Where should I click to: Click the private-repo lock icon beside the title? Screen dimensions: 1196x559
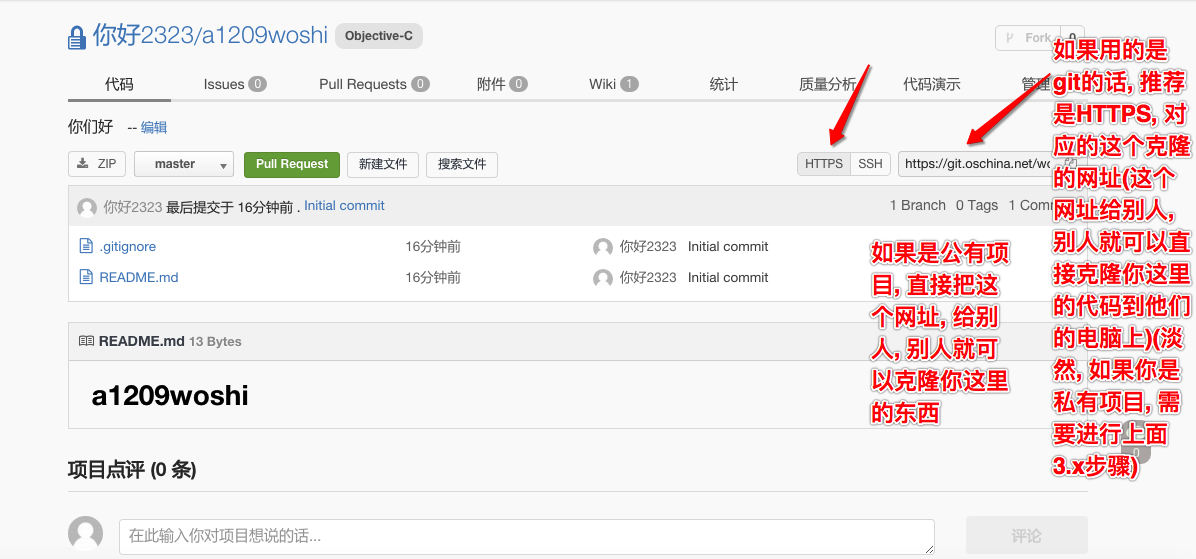[x=77, y=37]
